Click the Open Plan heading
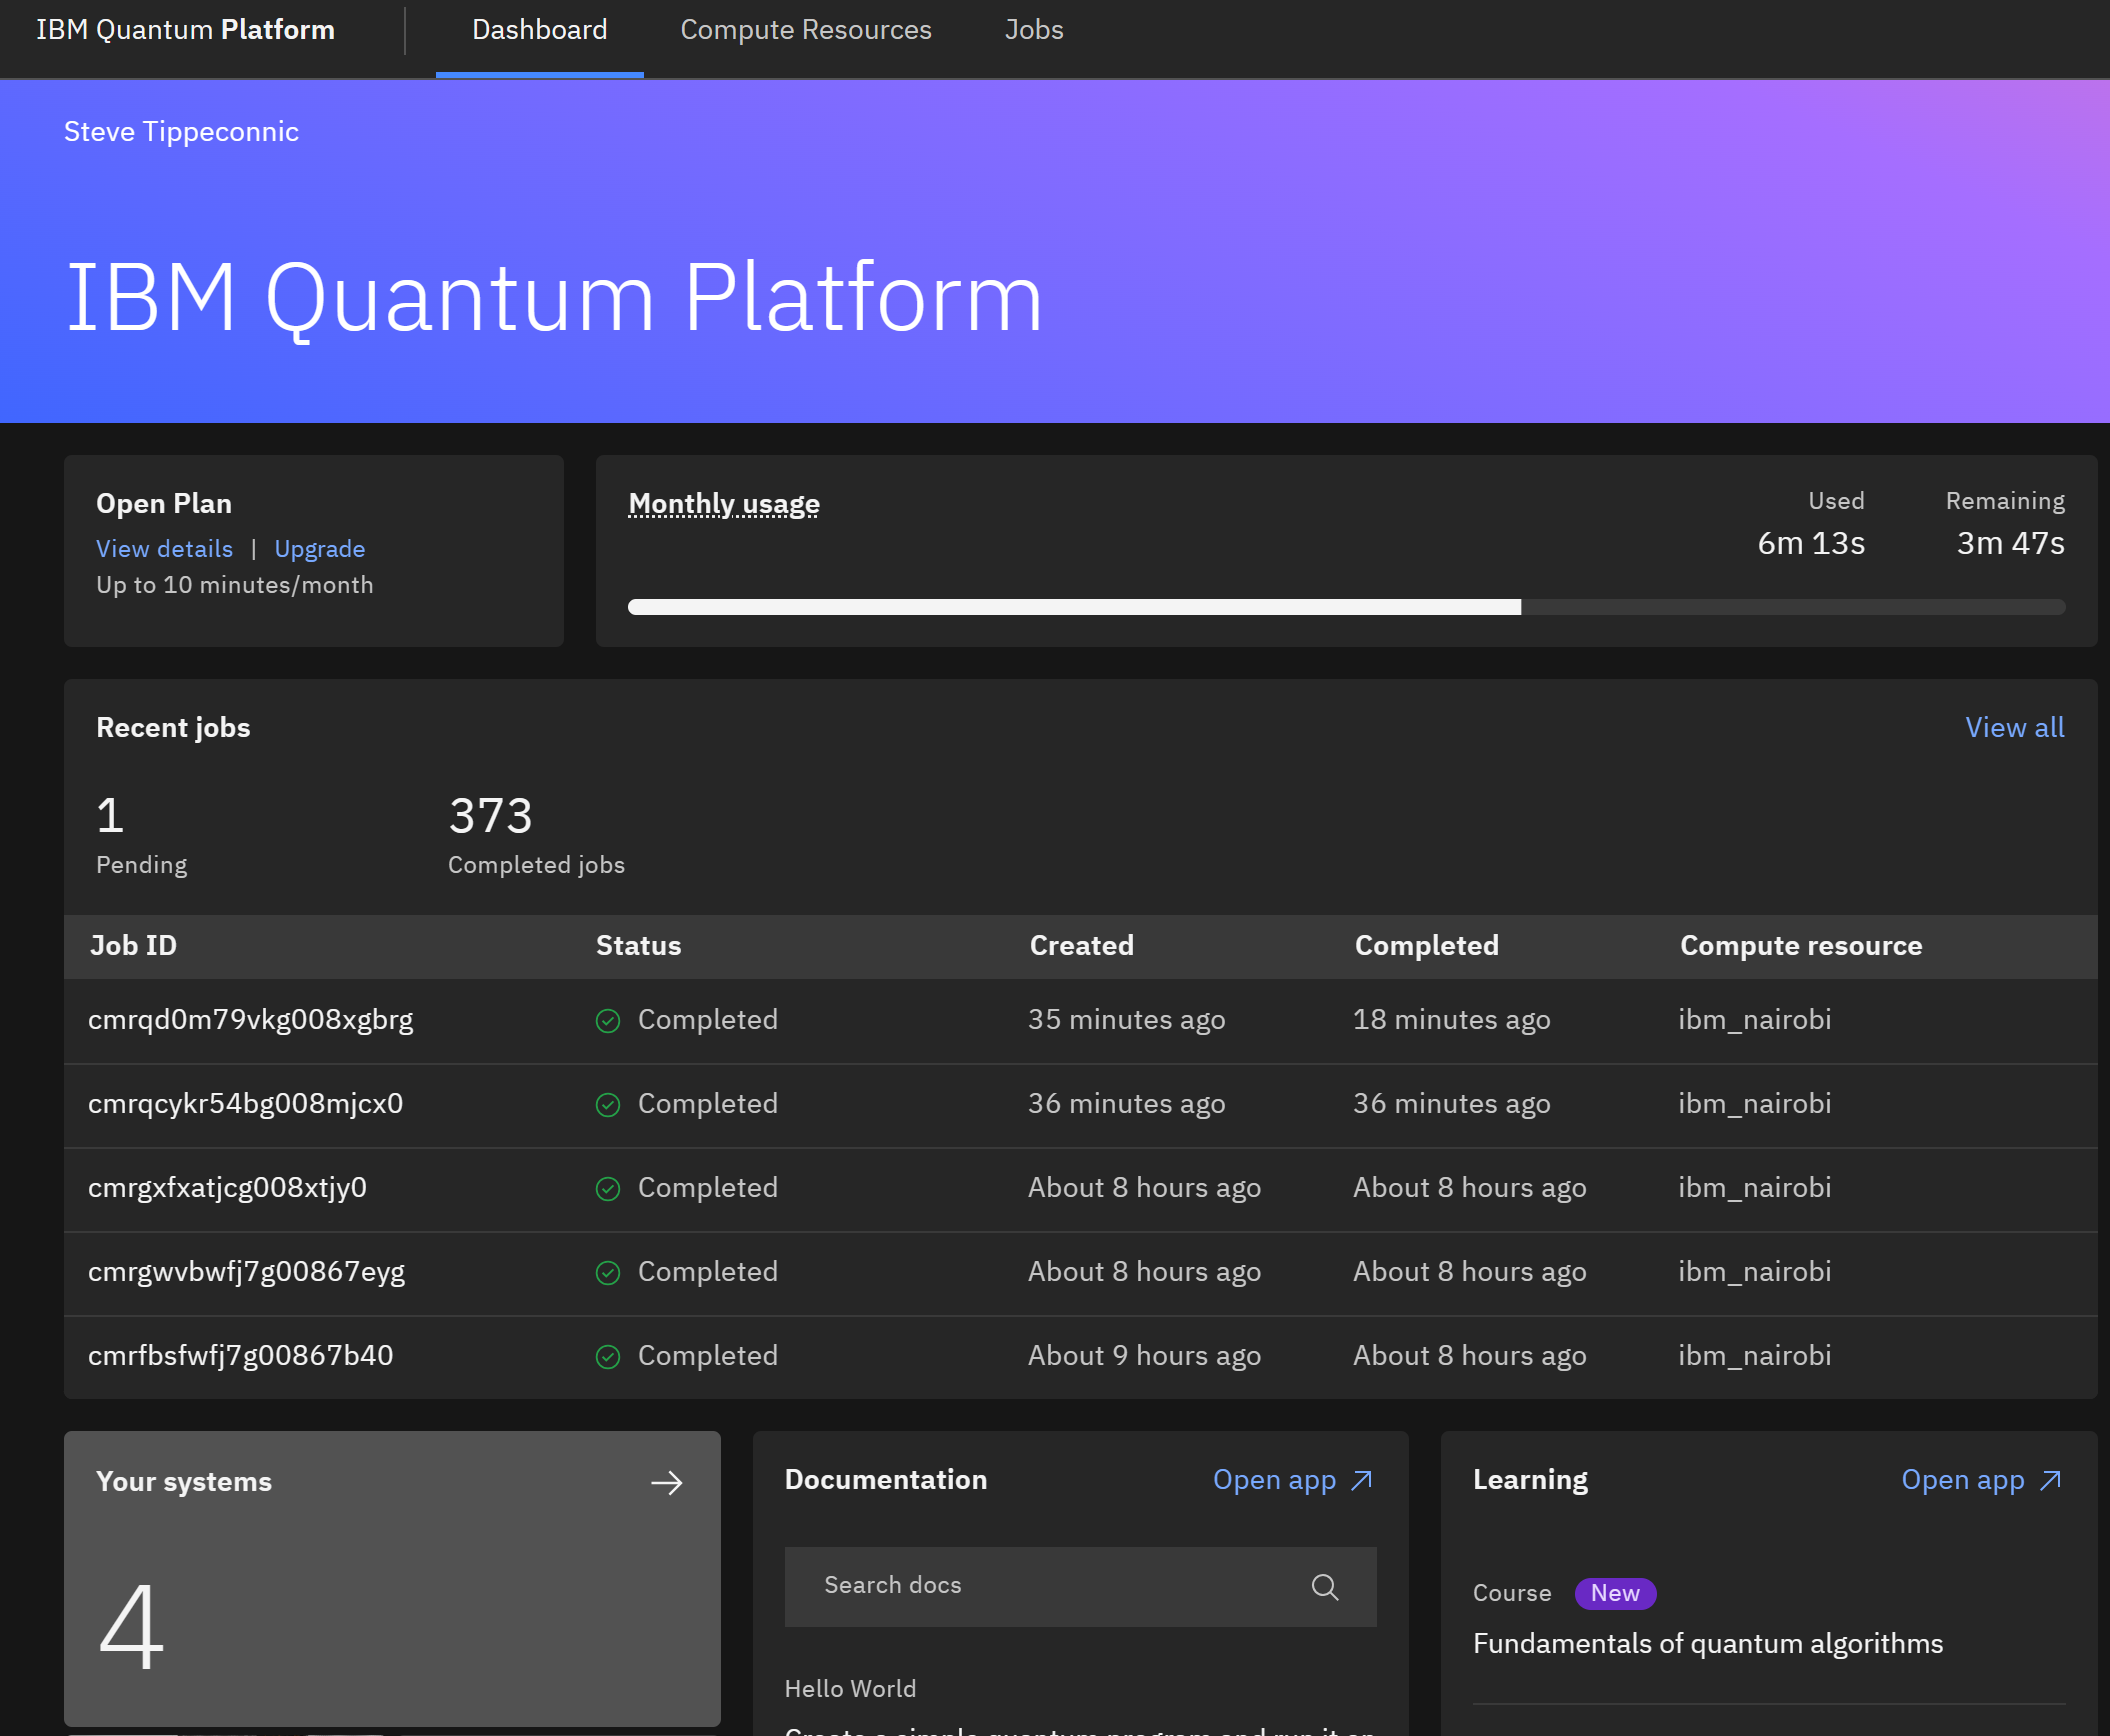 (164, 504)
